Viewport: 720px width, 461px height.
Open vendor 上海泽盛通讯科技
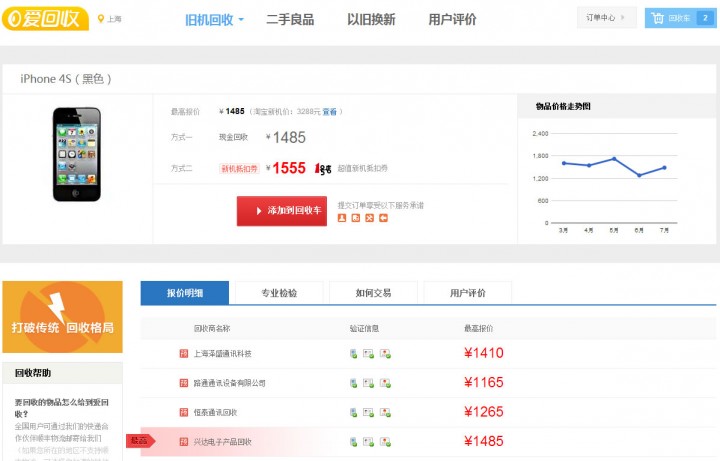click(x=223, y=354)
